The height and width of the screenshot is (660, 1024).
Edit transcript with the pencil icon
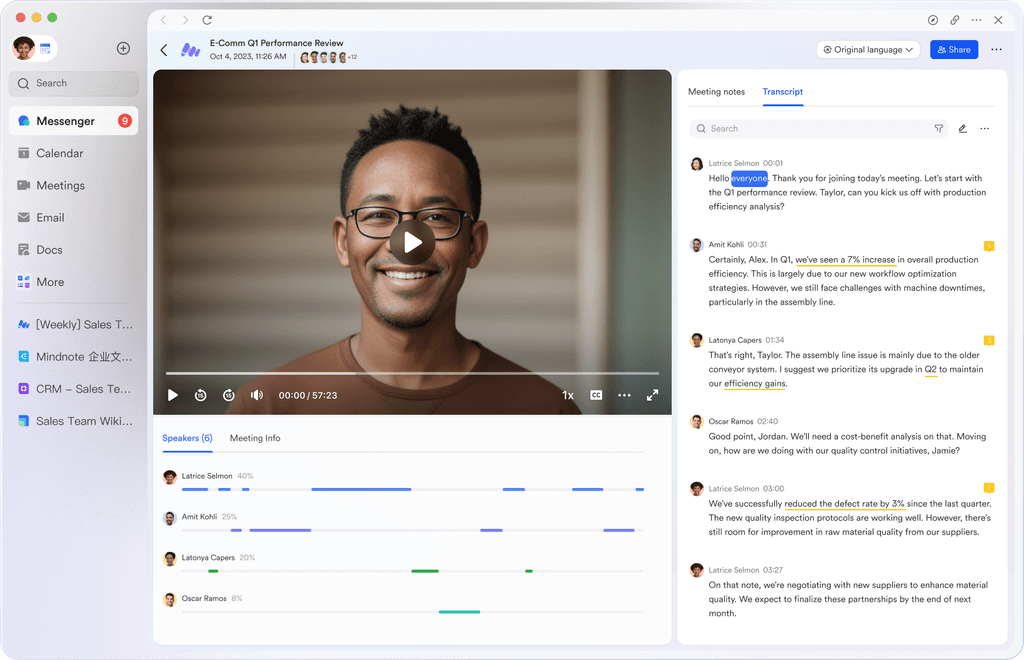pos(963,129)
